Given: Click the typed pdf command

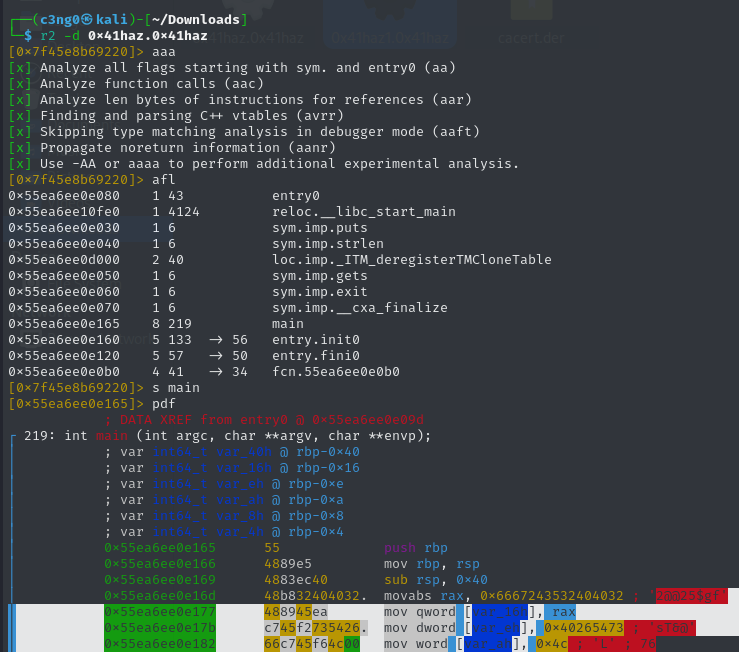Looking at the screenshot, I should (x=164, y=403).
